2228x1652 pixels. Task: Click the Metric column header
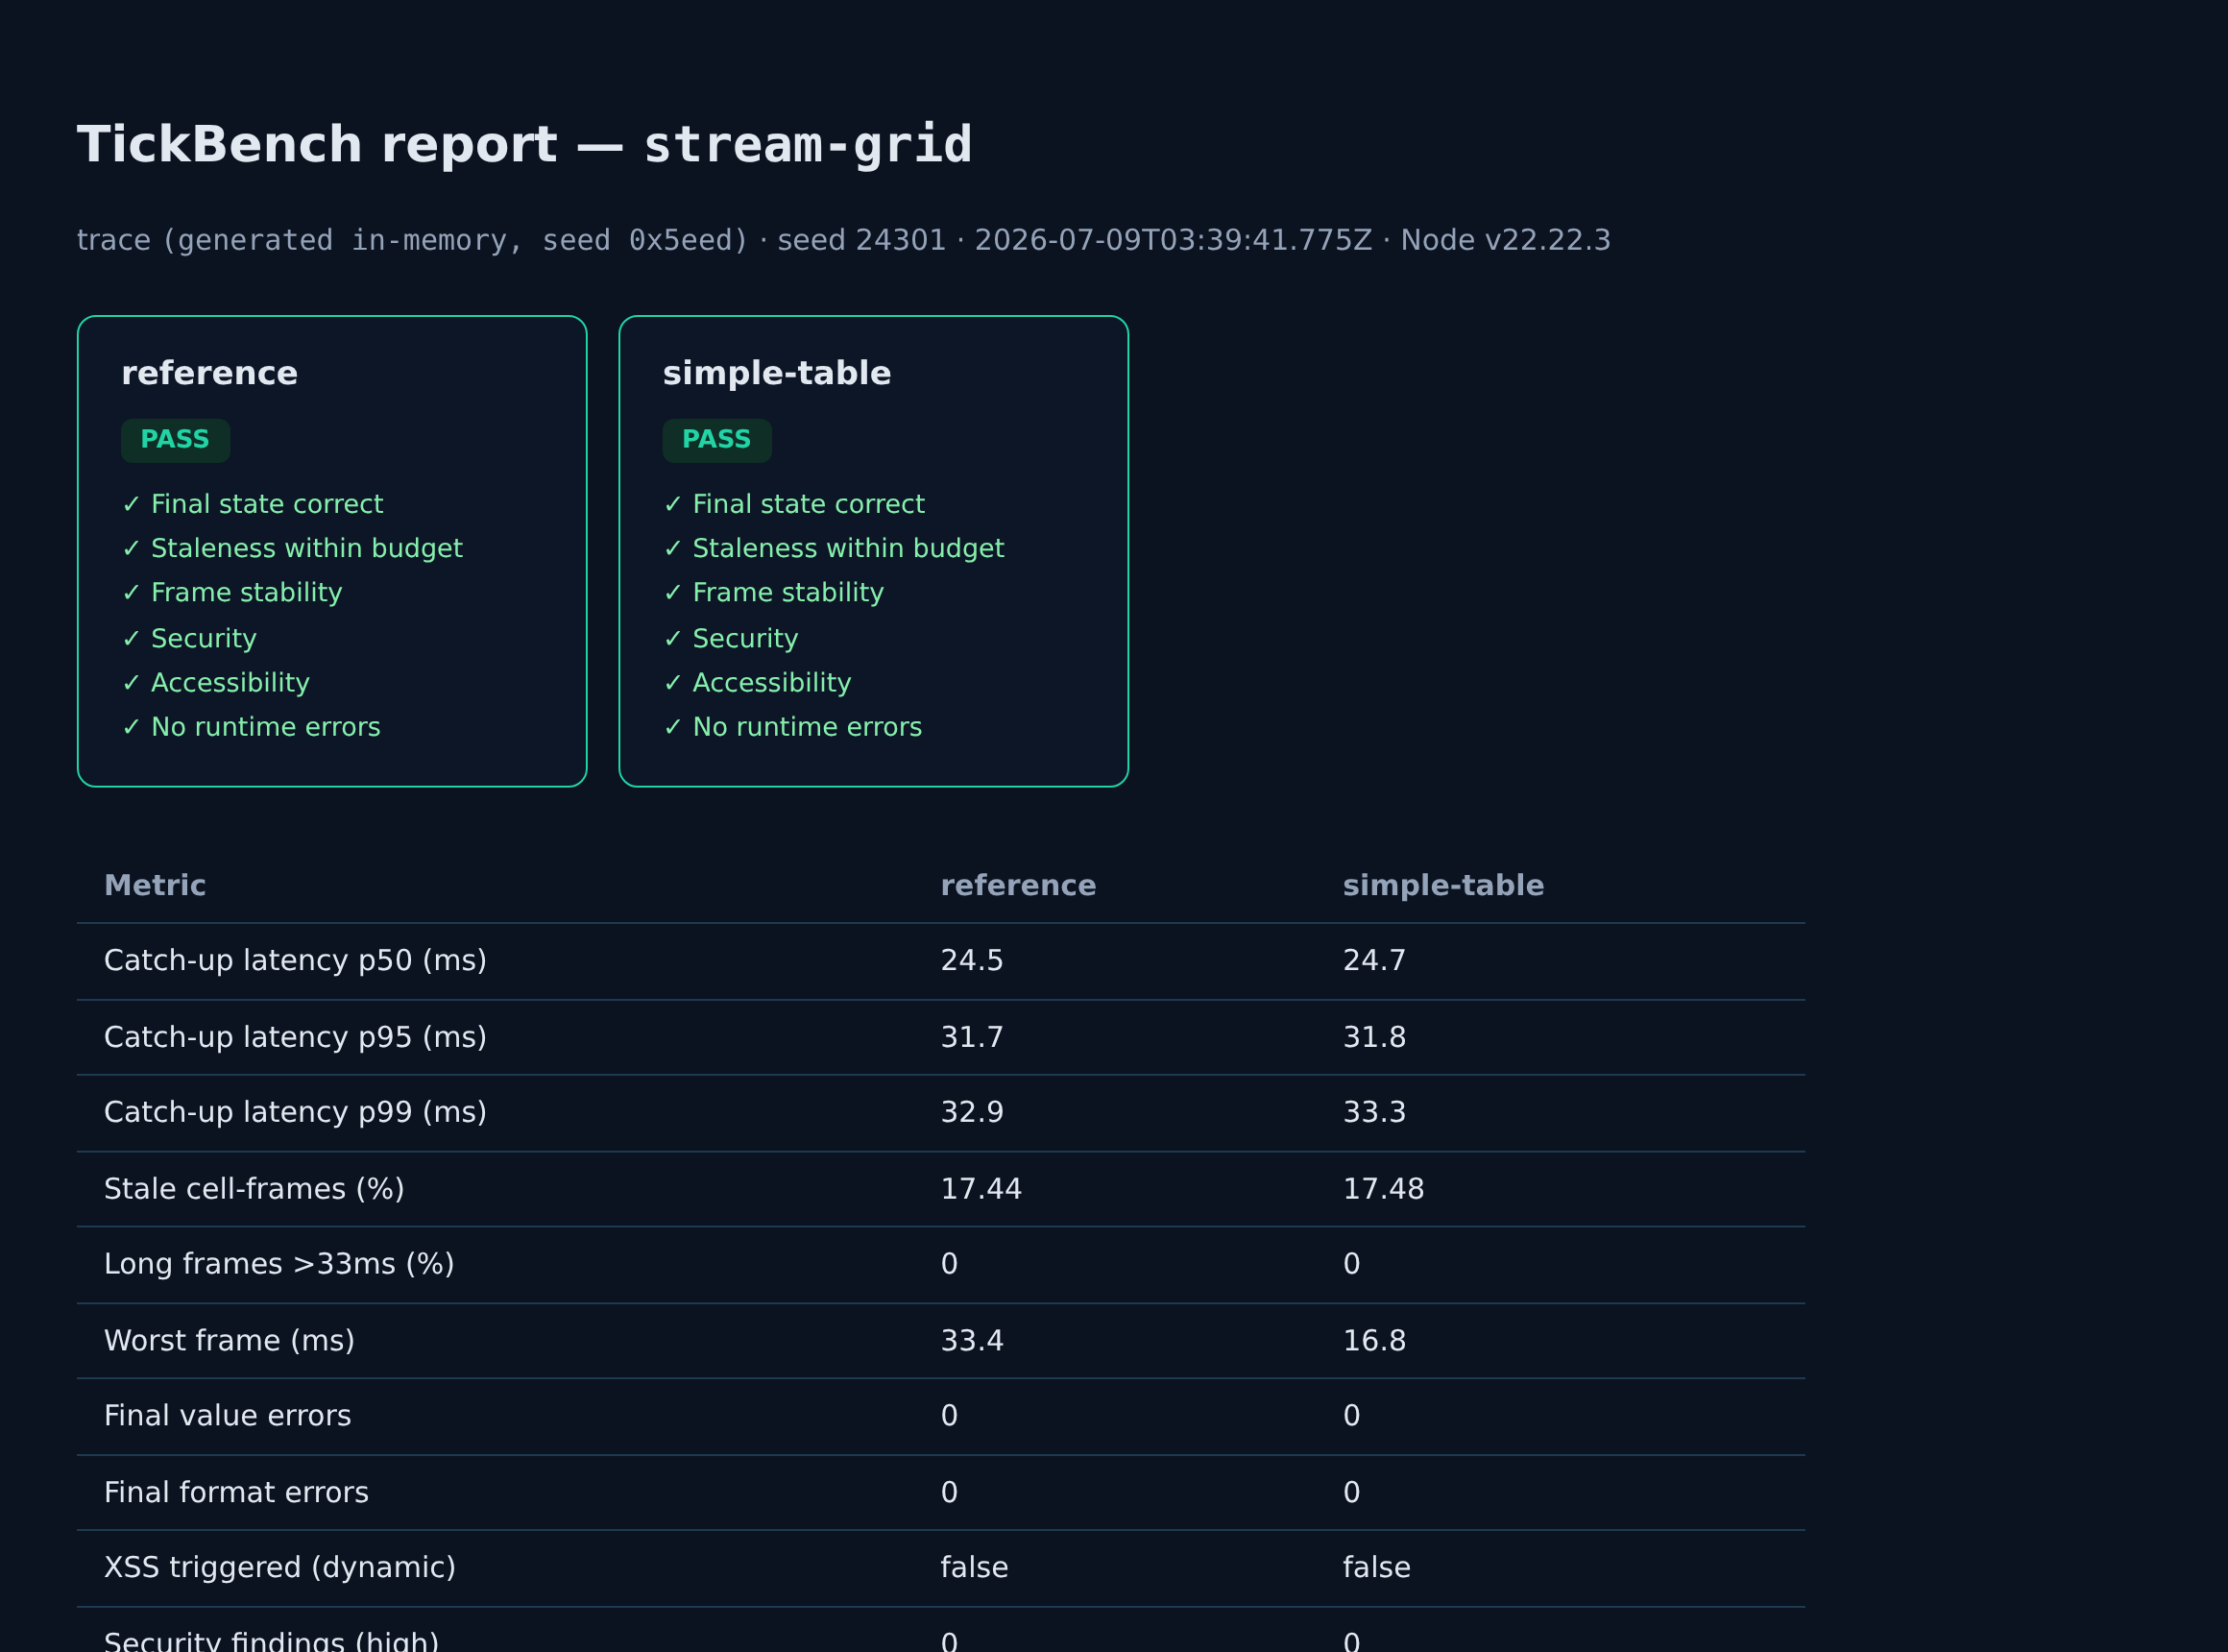(x=155, y=885)
